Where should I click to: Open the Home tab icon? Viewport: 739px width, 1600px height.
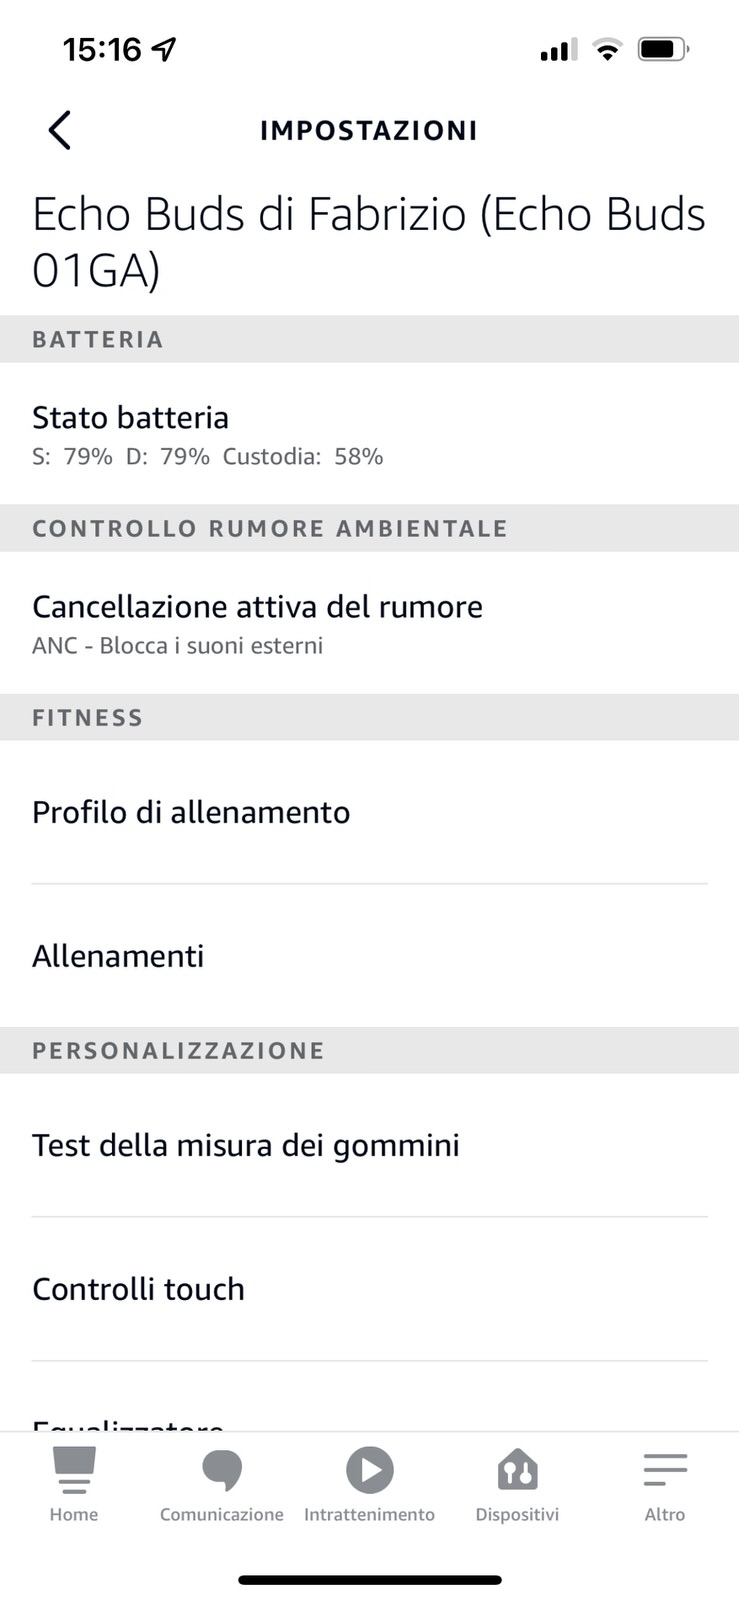tap(74, 1470)
